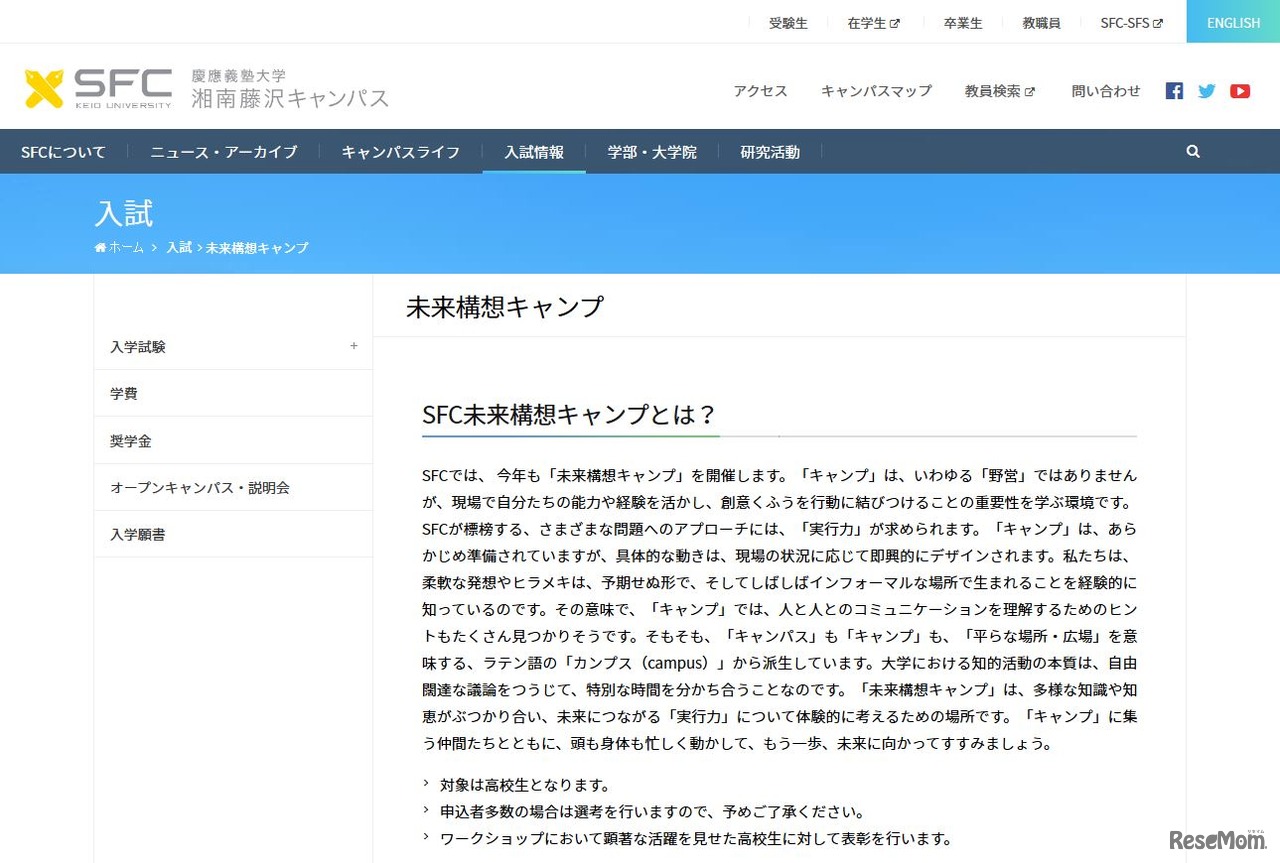This screenshot has height=863, width=1280.
Task: Open the 奨学金 page from the sidebar
Action: pos(130,440)
